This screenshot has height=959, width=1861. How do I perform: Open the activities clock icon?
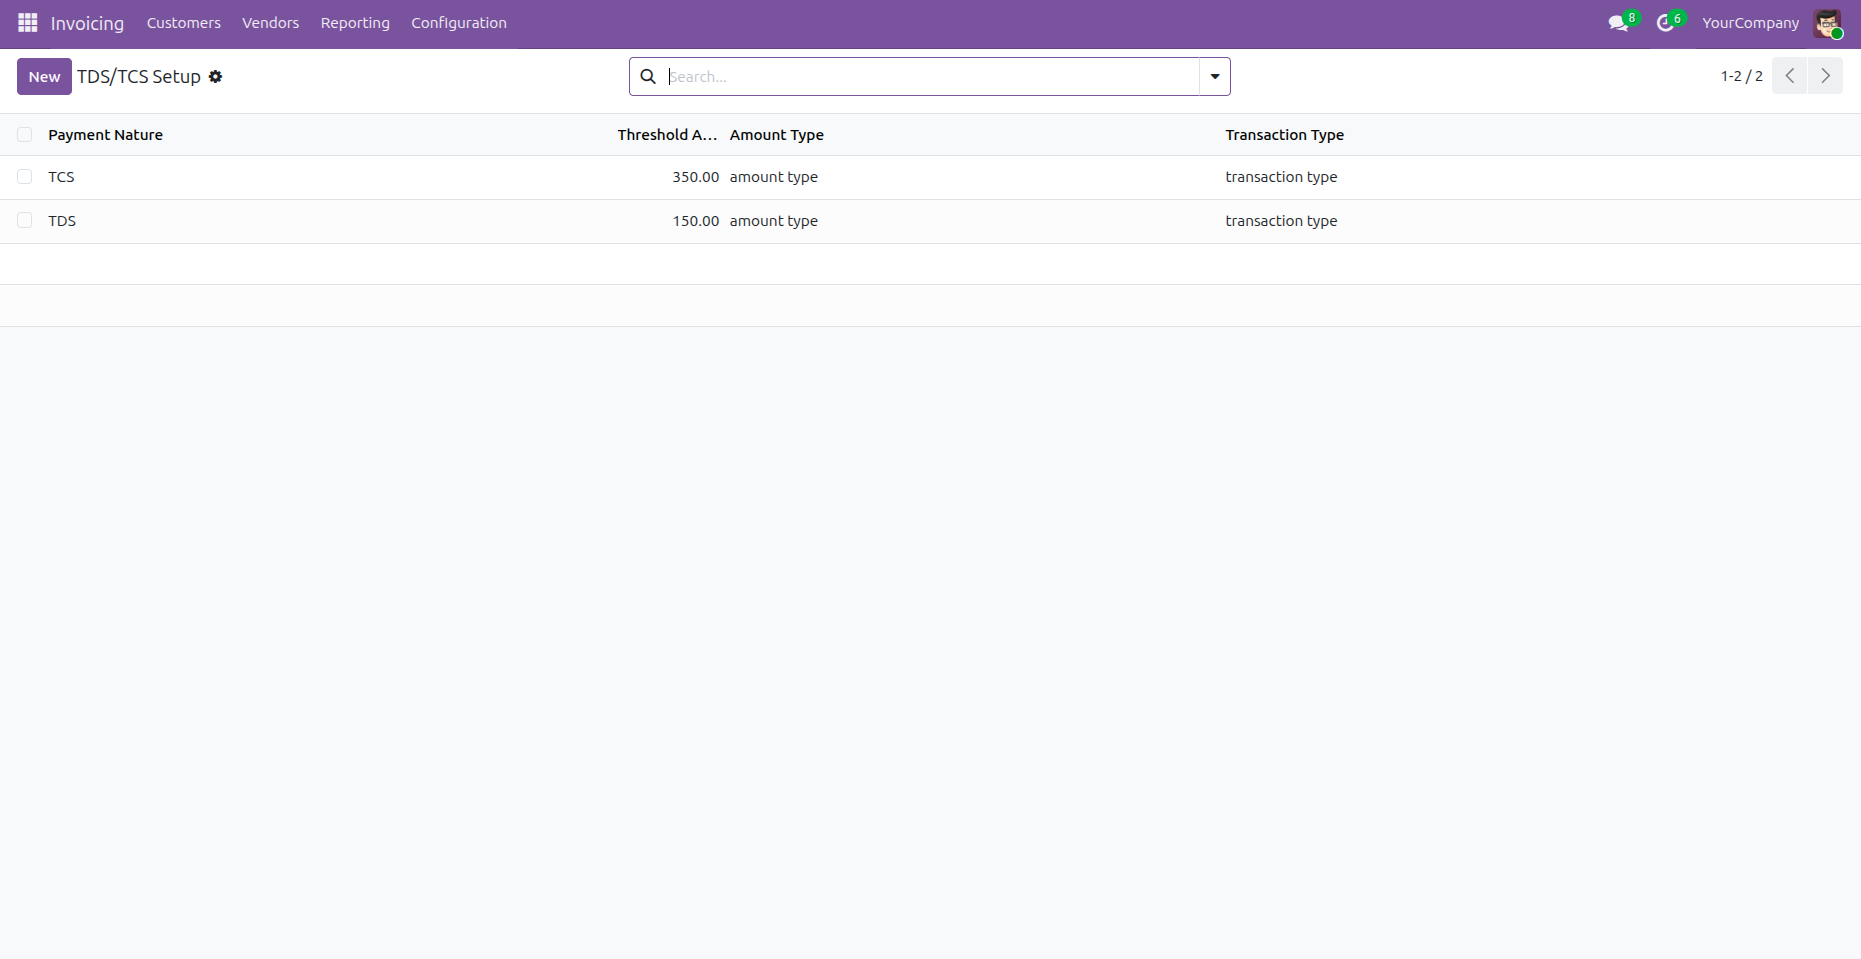coord(1665,23)
